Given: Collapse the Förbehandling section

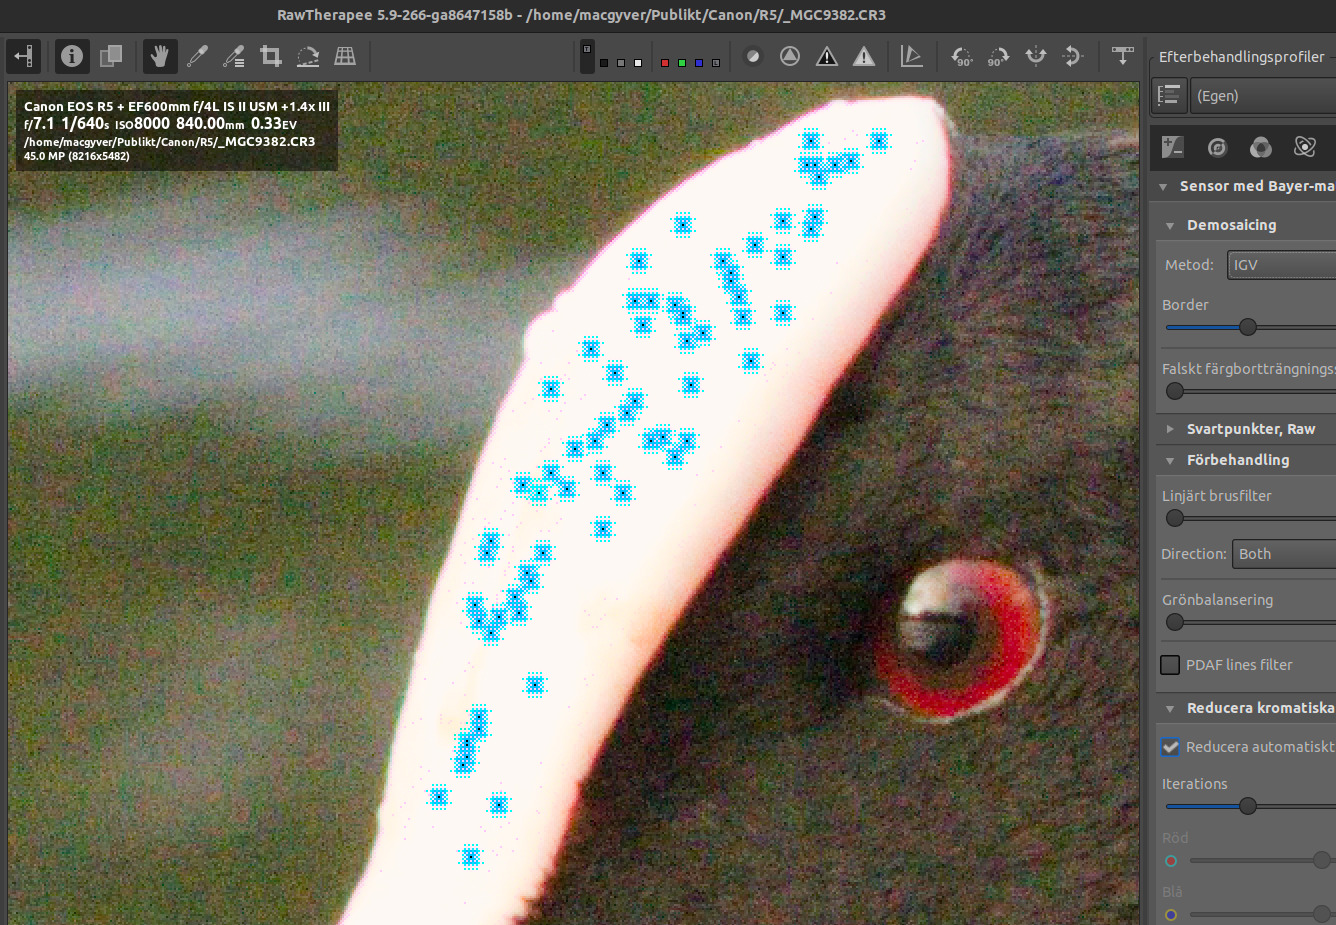Looking at the screenshot, I should (1170, 460).
